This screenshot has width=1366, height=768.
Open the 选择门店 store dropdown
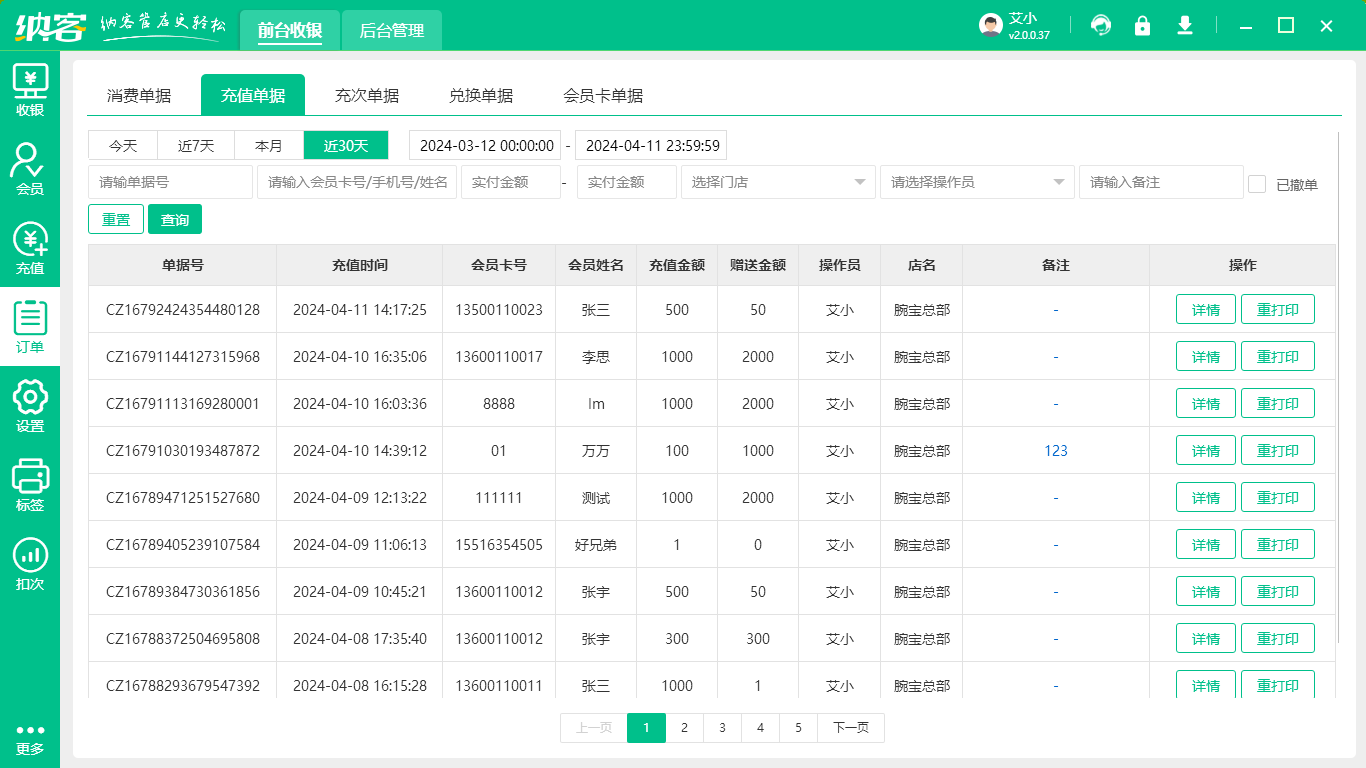point(778,182)
